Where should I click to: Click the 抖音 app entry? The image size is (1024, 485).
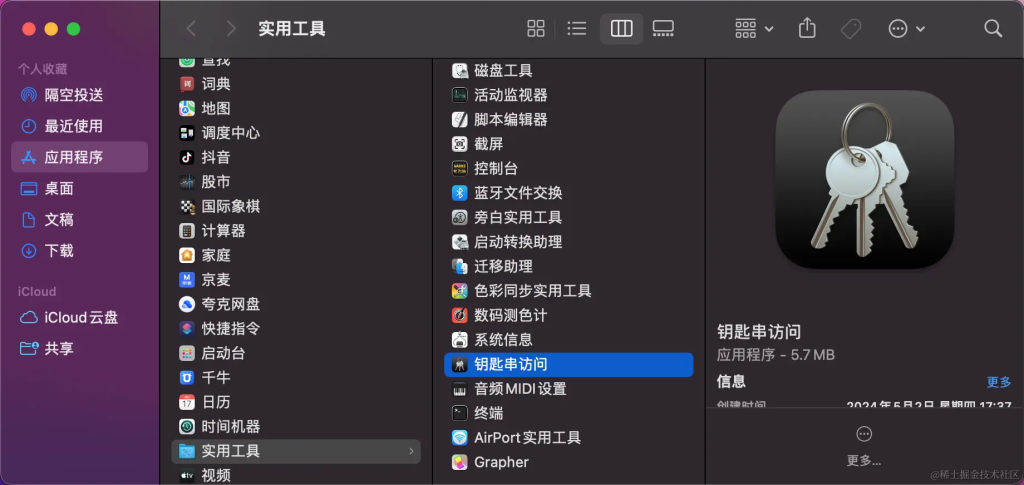(215, 157)
